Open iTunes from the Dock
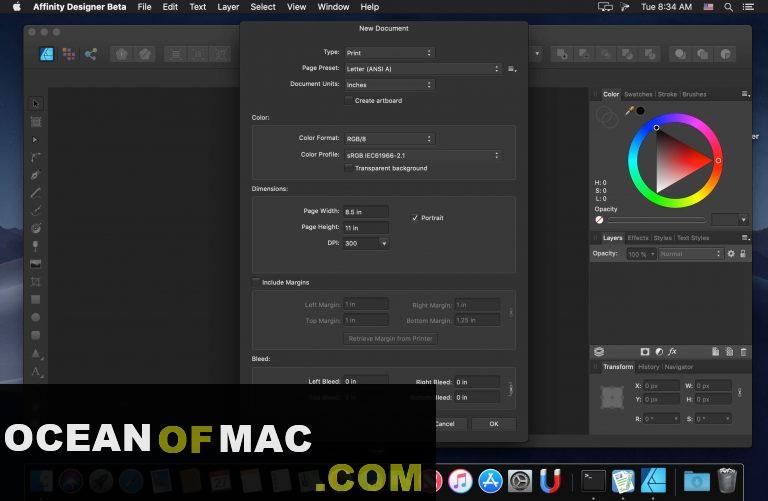This screenshot has height=501, width=768. tap(460, 480)
